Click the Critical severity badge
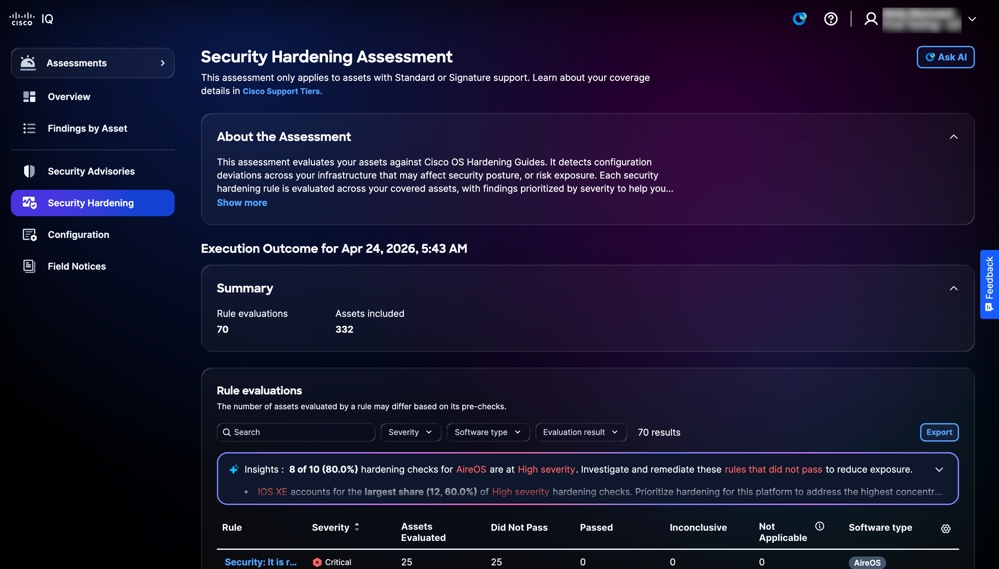The height and width of the screenshot is (569, 999). (332, 562)
